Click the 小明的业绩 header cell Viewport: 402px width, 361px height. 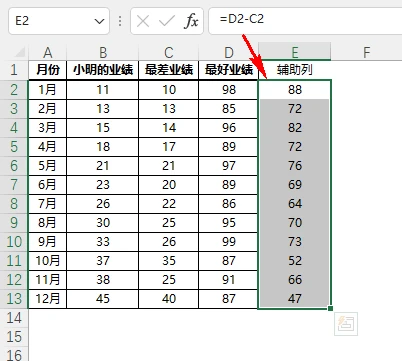coord(103,70)
